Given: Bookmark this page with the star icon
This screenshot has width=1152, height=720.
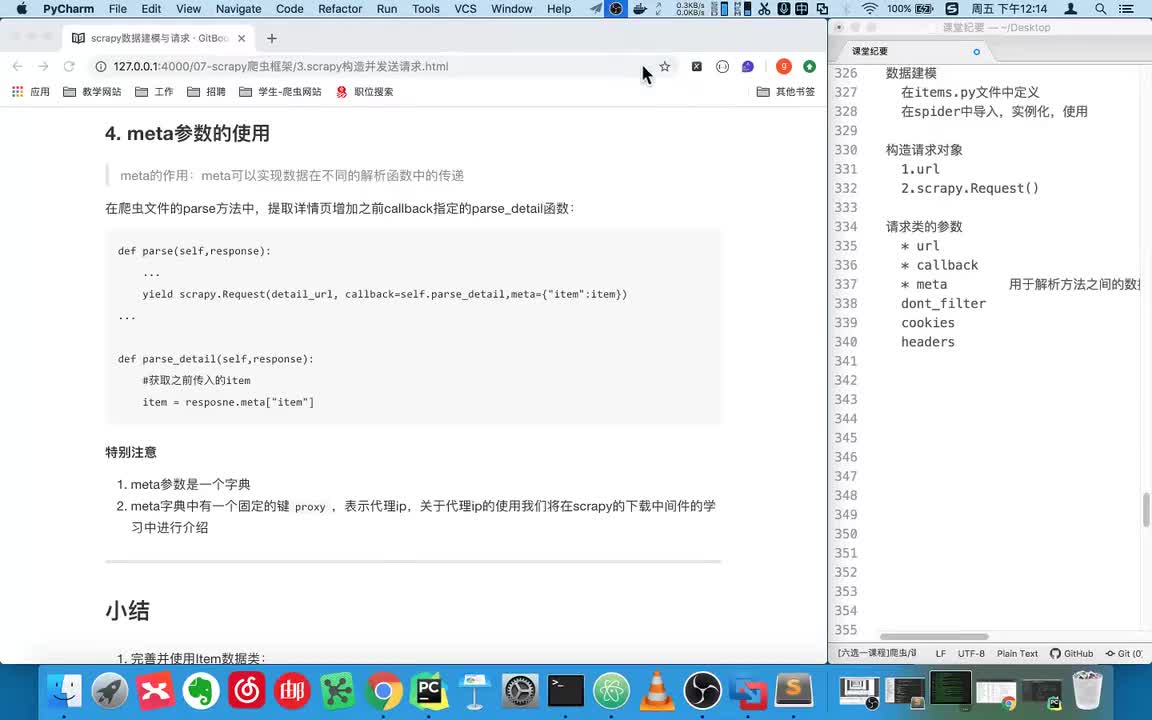Looking at the screenshot, I should click(x=665, y=66).
